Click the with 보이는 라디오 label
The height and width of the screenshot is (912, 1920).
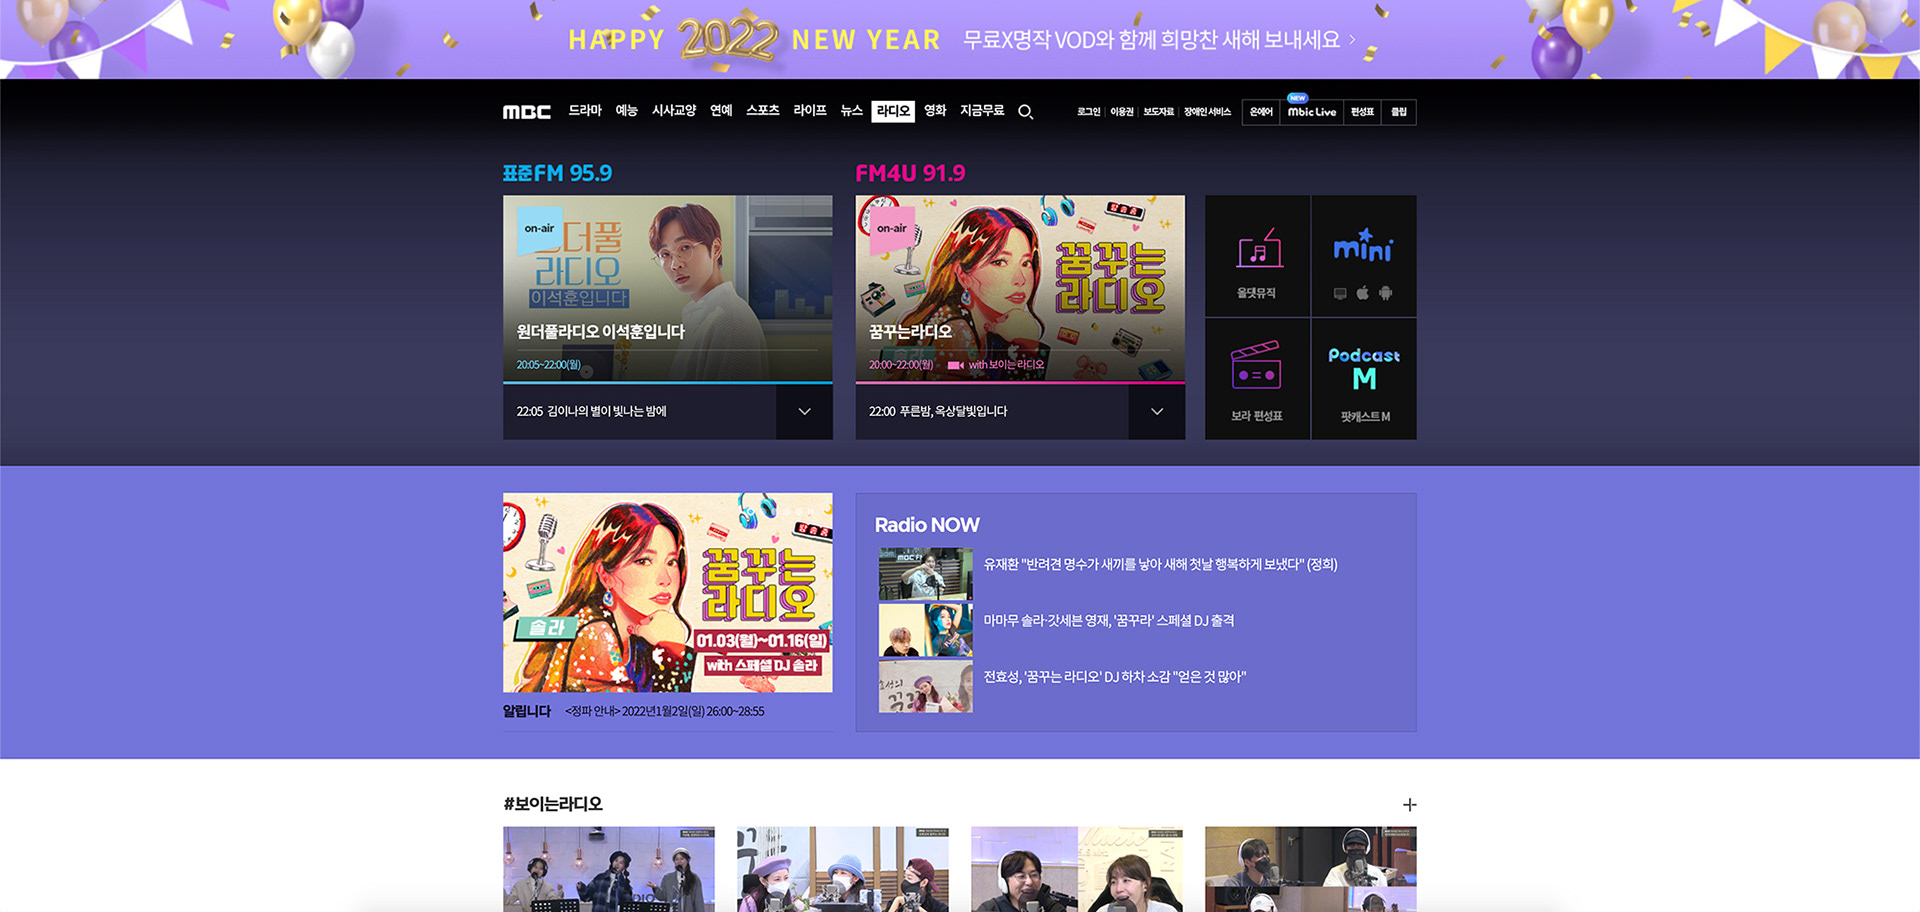pyautogui.click(x=1006, y=365)
